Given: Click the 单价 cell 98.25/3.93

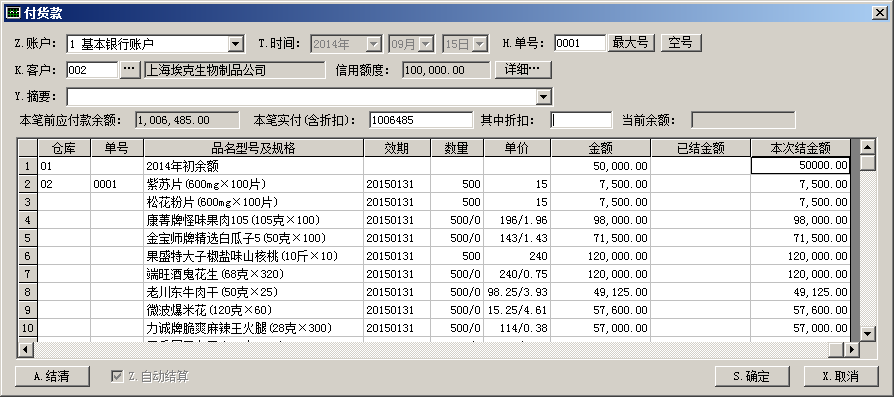Looking at the screenshot, I should 517,292.
